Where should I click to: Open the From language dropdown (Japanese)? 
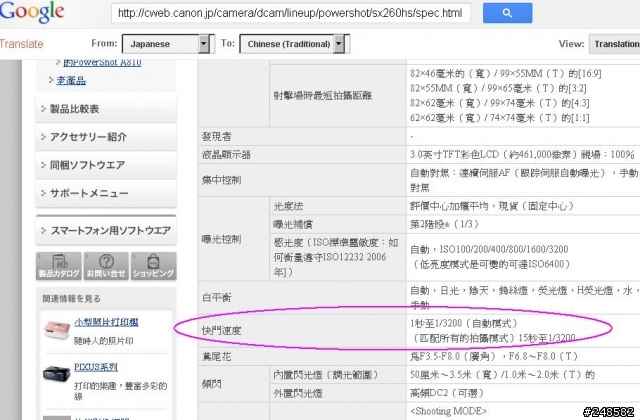[x=168, y=44]
